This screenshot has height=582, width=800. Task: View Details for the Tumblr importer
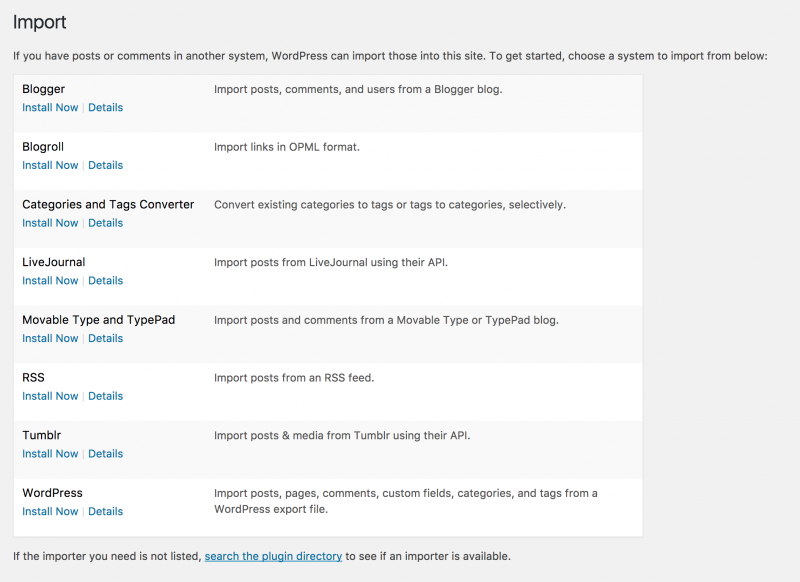(105, 453)
